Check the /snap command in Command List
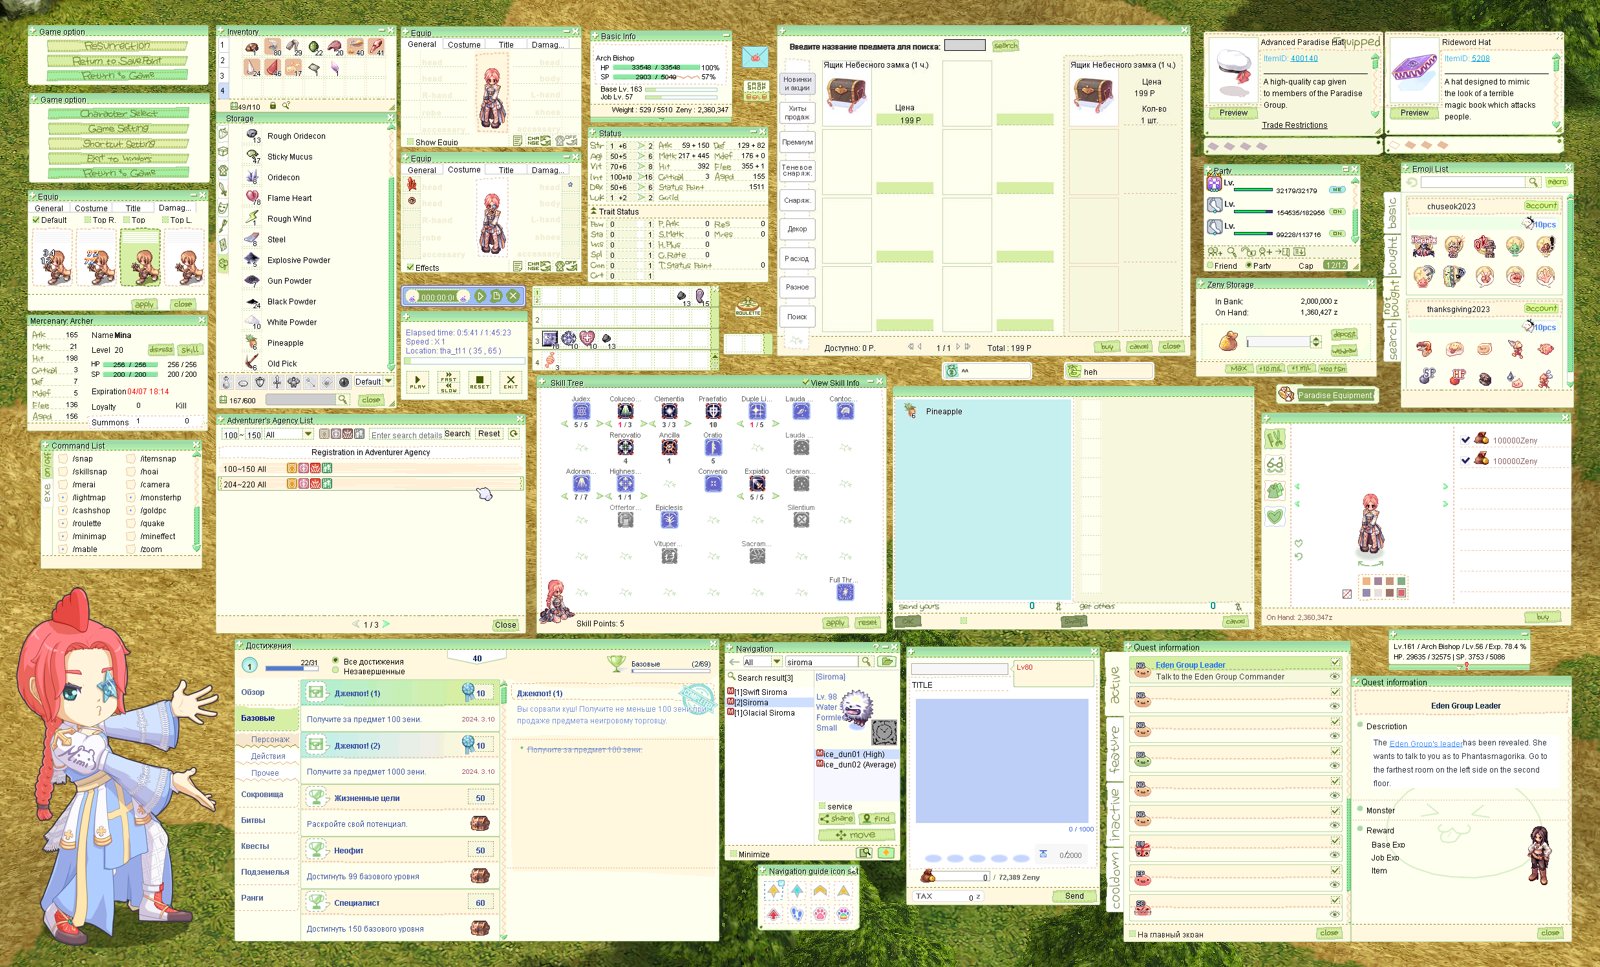Screen dimensions: 1600x967 tap(64, 459)
